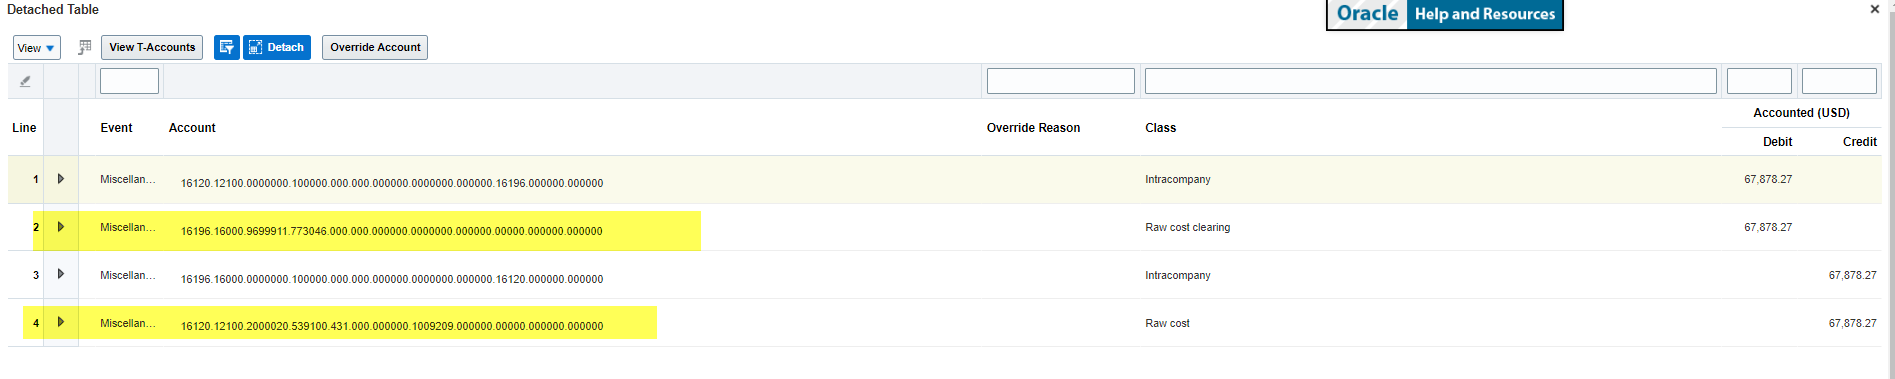This screenshot has width=1895, height=379.
Task: Select the line 4 account 16120.12100.2000020 row
Action: tap(944, 323)
